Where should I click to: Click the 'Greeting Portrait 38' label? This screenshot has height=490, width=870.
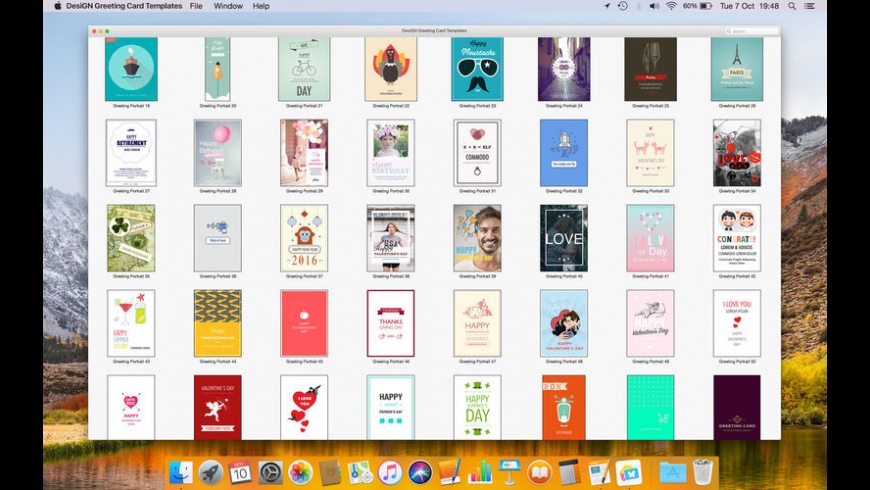(391, 276)
